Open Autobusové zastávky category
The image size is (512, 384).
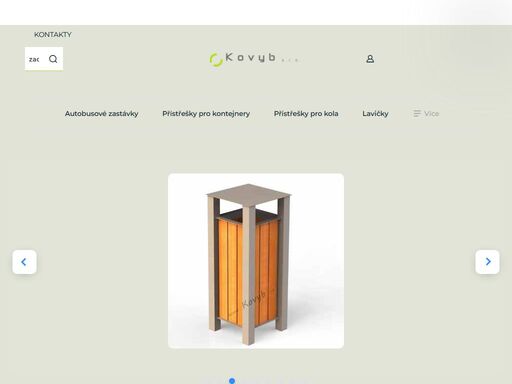[x=101, y=114]
